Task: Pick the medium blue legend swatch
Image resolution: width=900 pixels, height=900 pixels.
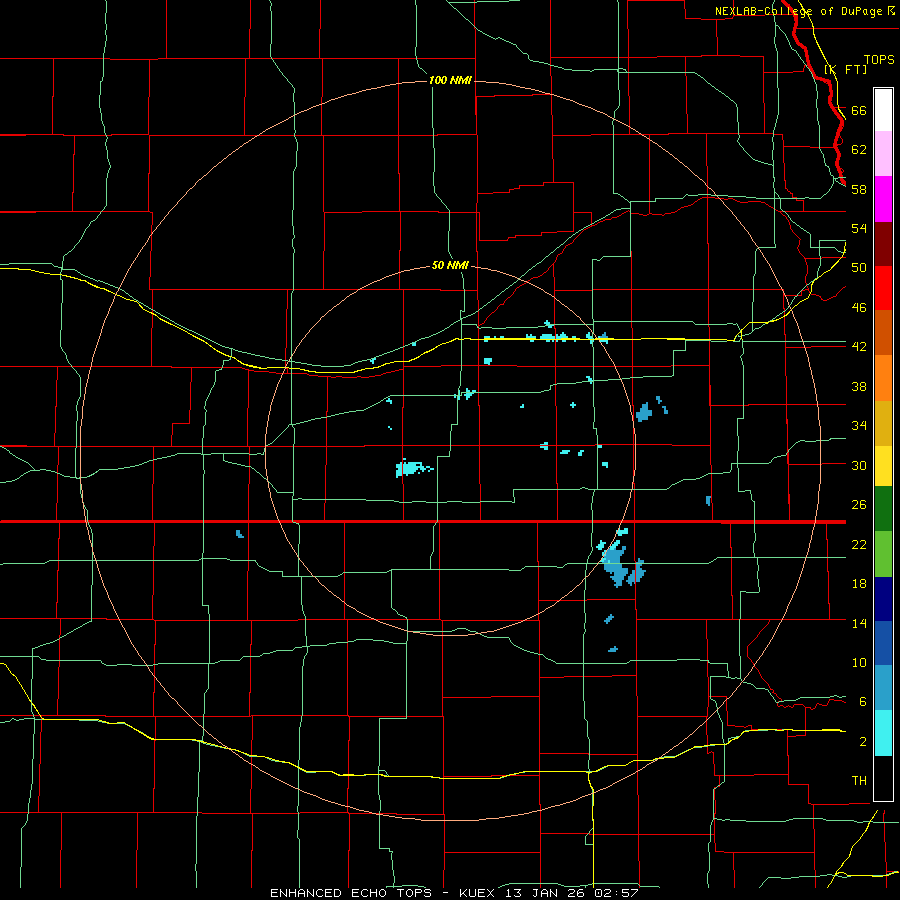Action: (883, 643)
